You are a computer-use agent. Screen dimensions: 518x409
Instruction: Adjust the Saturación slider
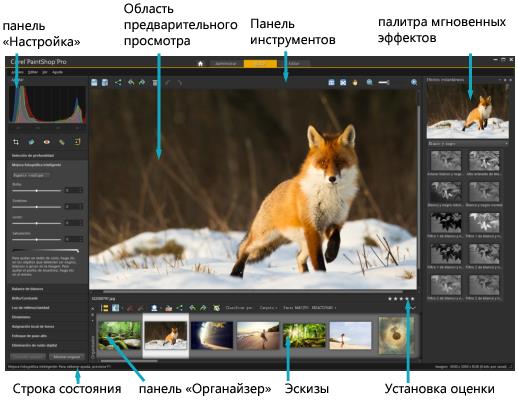pyautogui.click(x=37, y=239)
